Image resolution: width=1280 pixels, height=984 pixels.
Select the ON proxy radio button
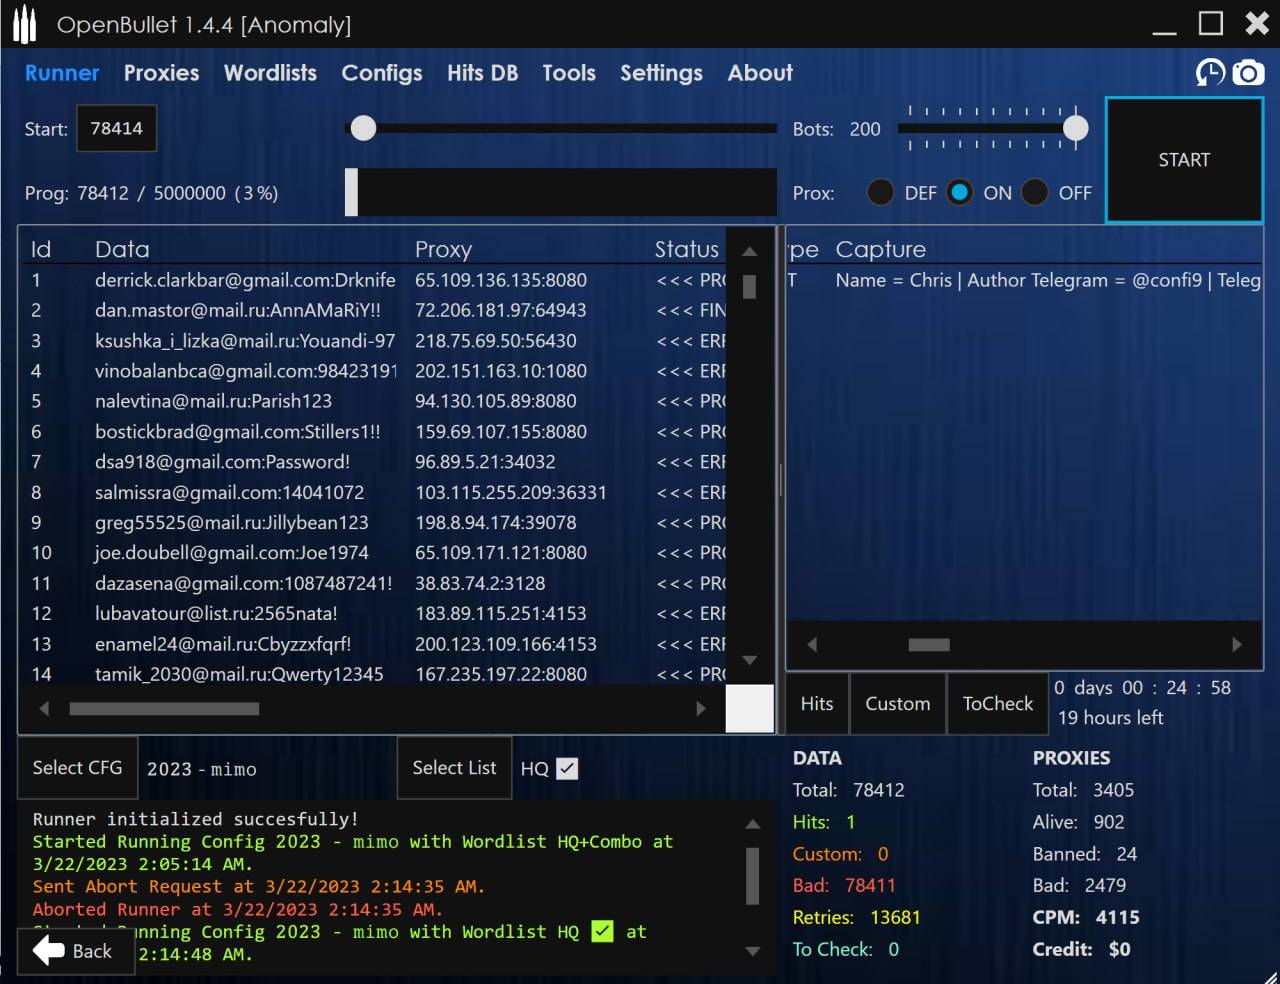pyautogui.click(x=959, y=193)
